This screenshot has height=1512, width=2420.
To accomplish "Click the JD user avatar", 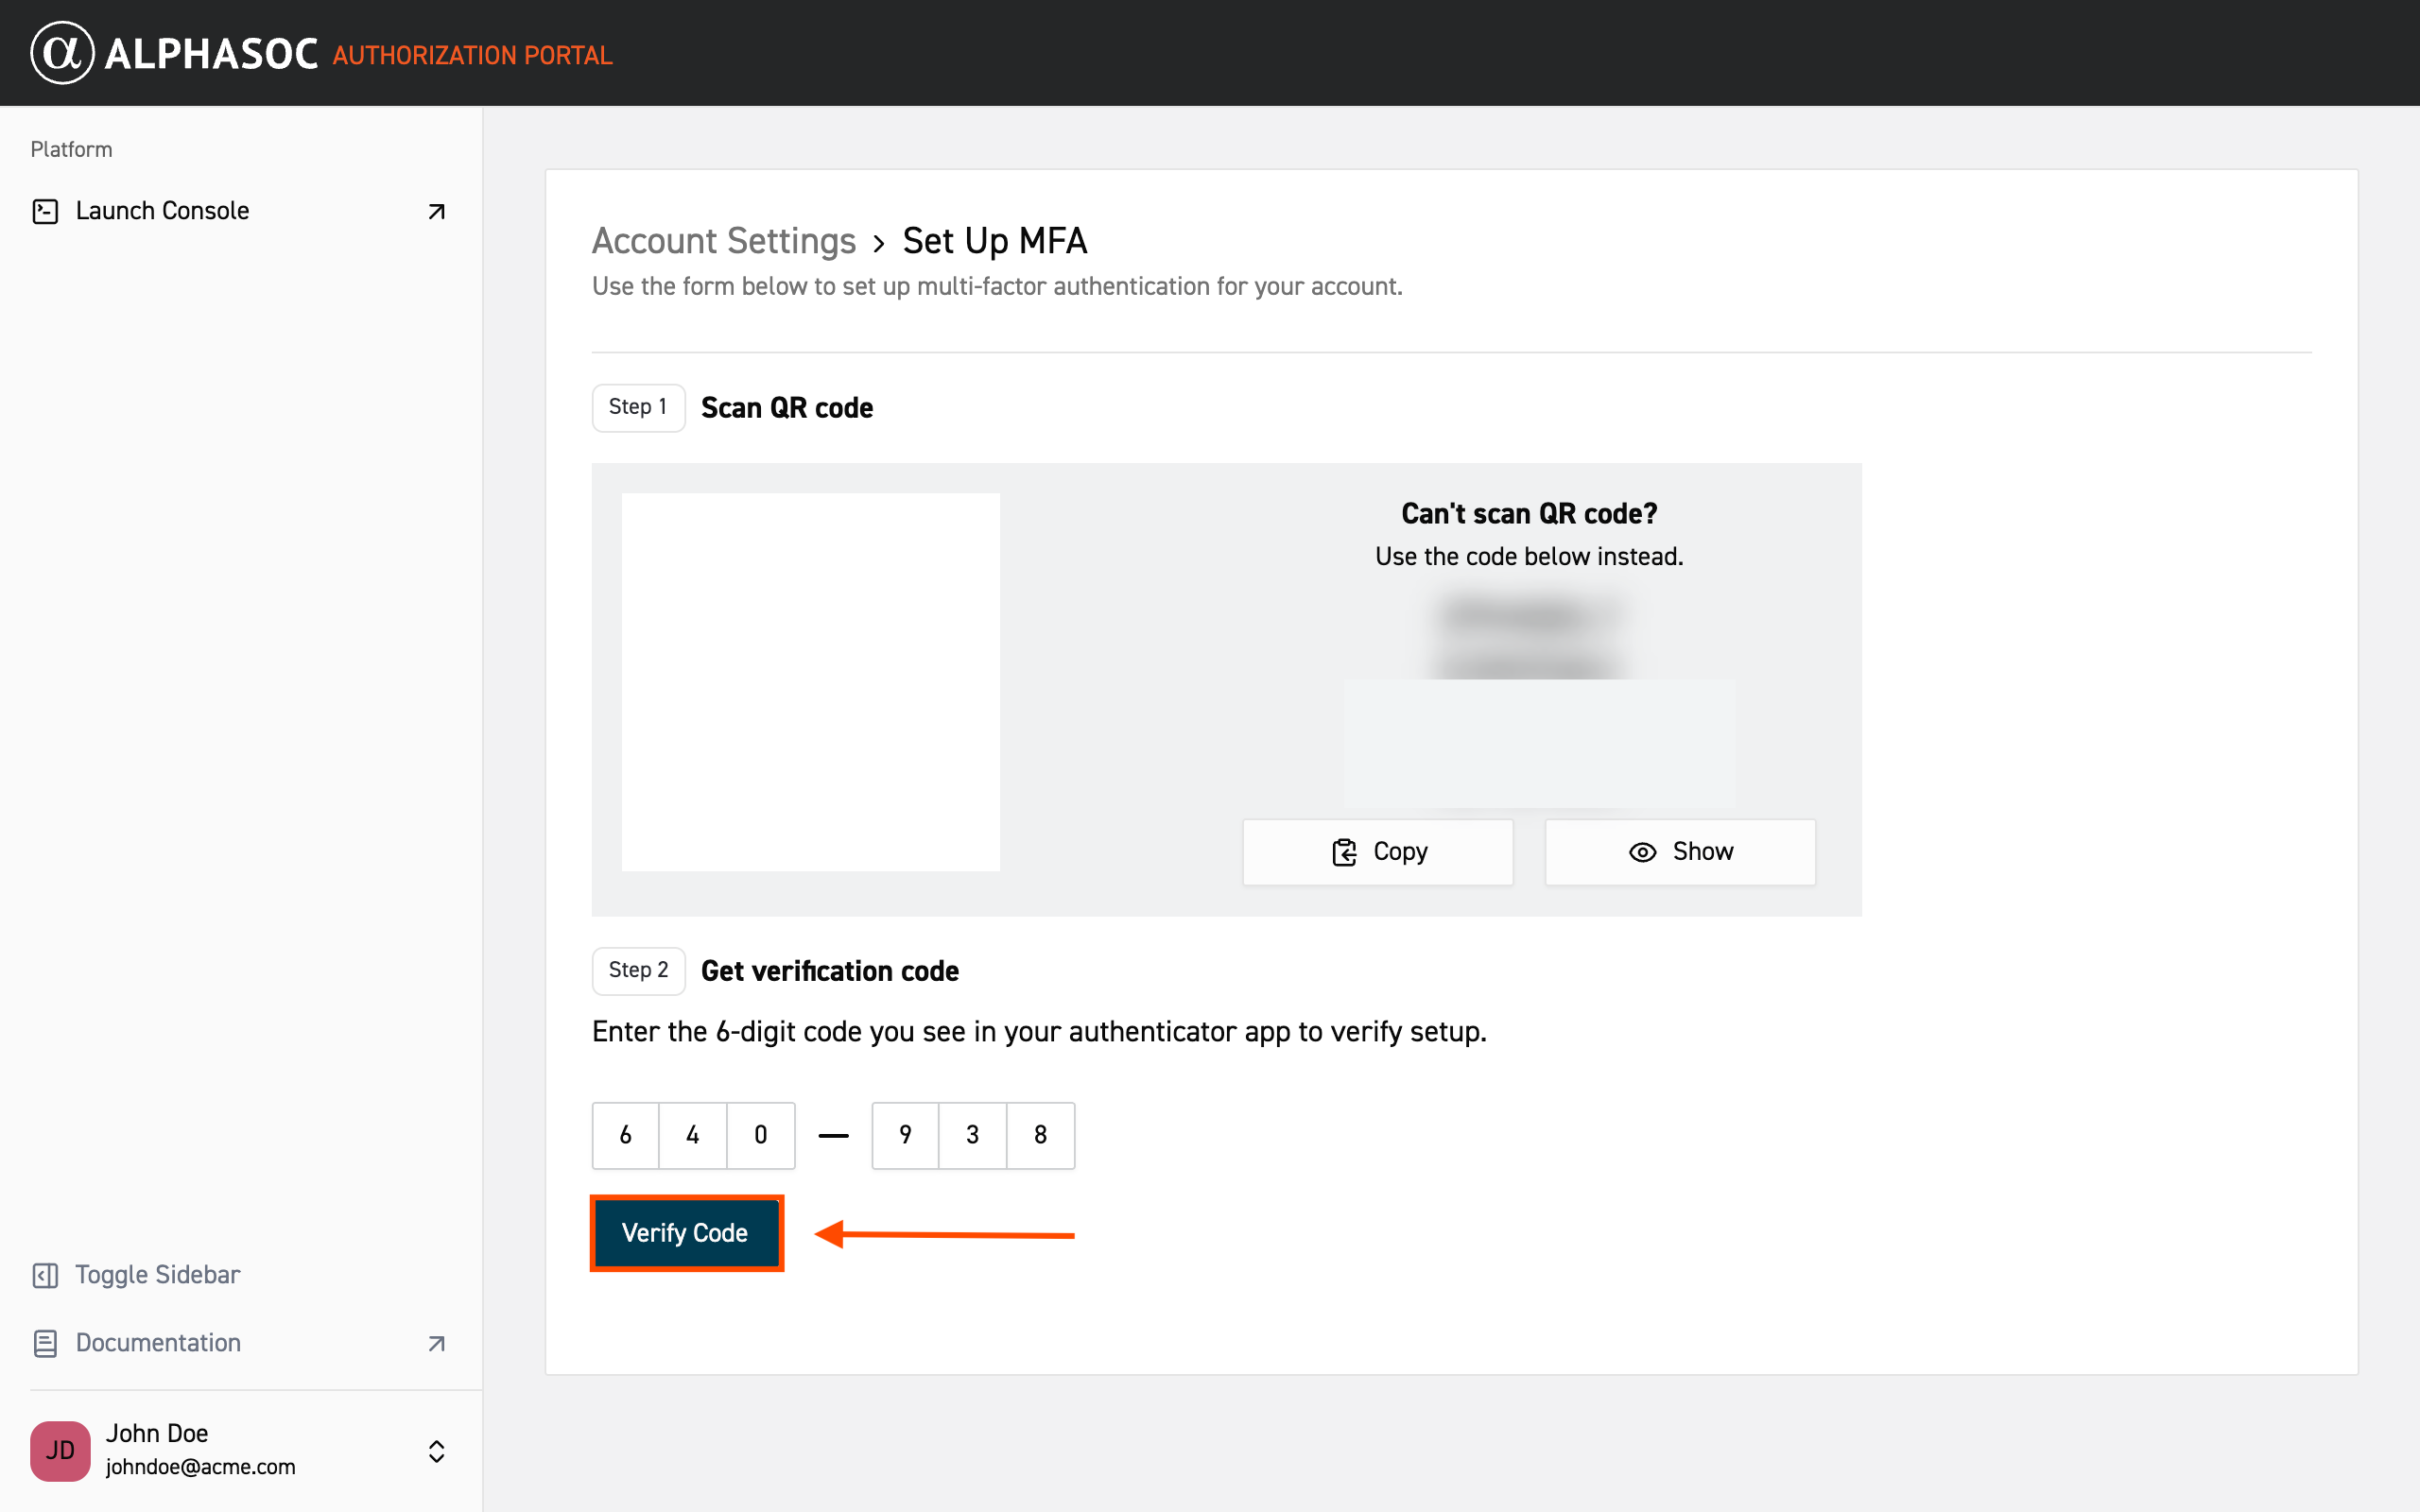I will point(60,1450).
